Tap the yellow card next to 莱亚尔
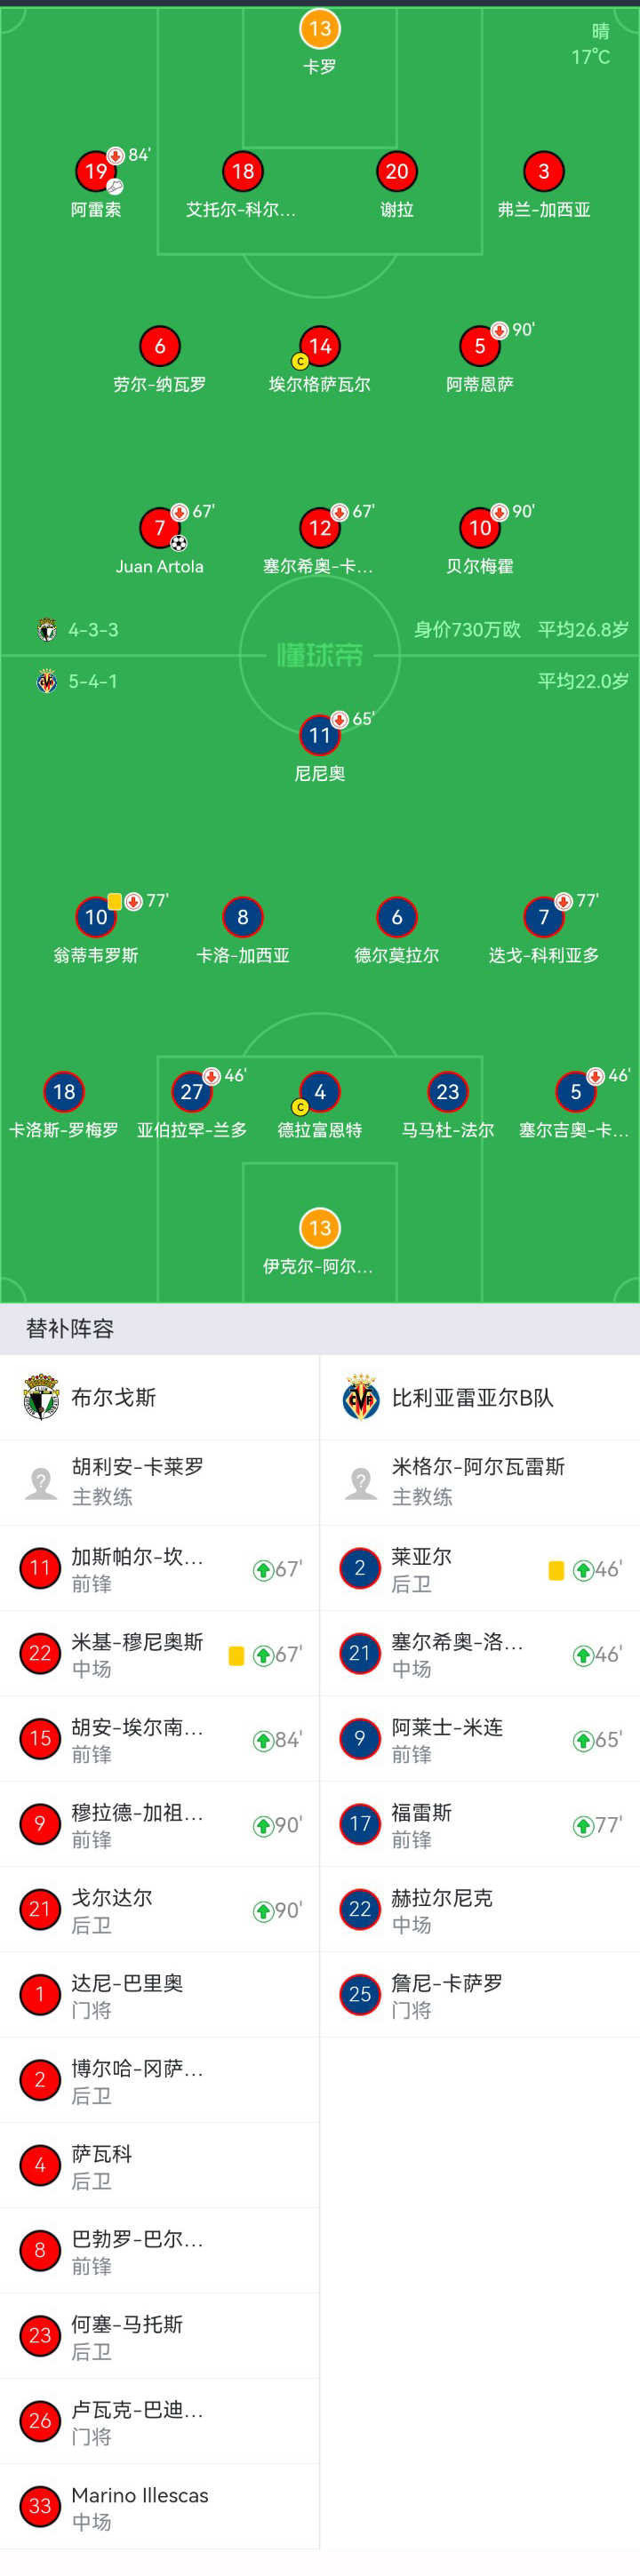Image resolution: width=640 pixels, height=2576 pixels. 556,1570
